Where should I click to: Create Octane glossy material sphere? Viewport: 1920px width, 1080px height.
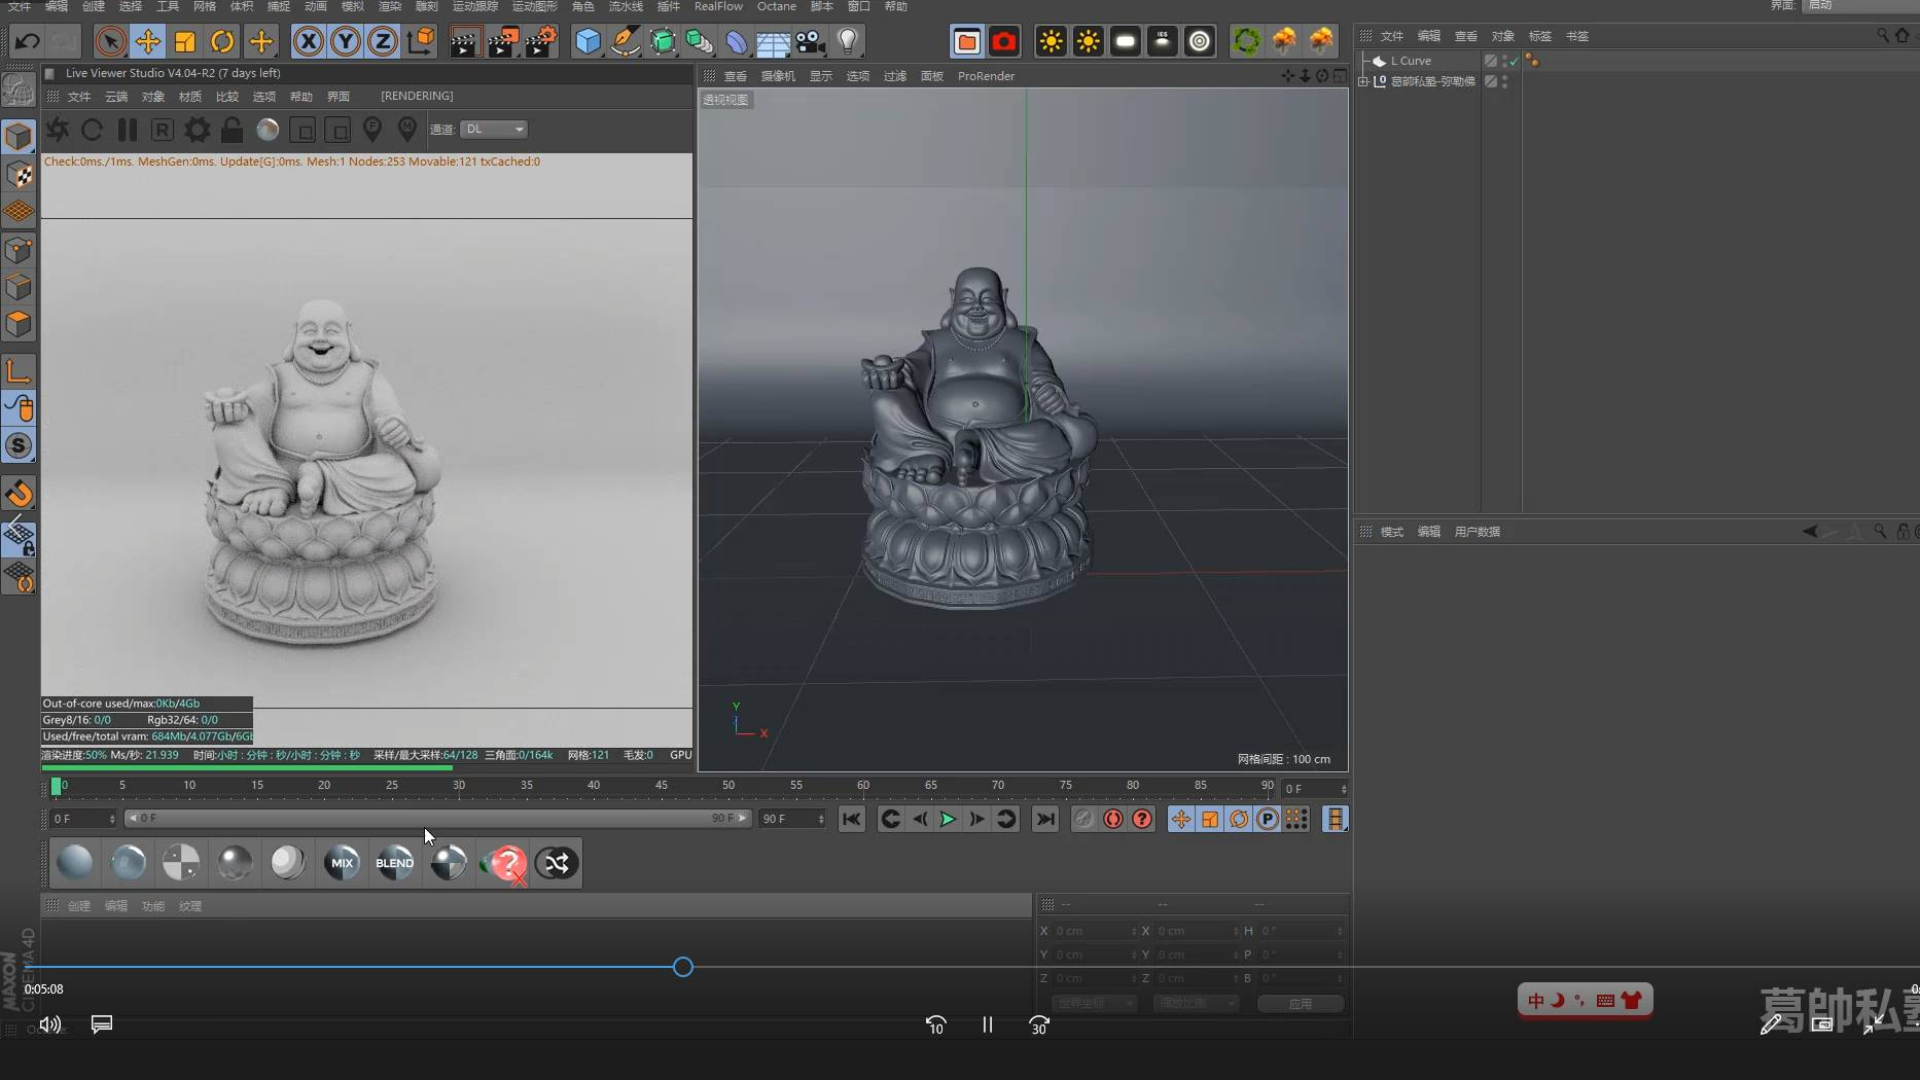(x=128, y=863)
